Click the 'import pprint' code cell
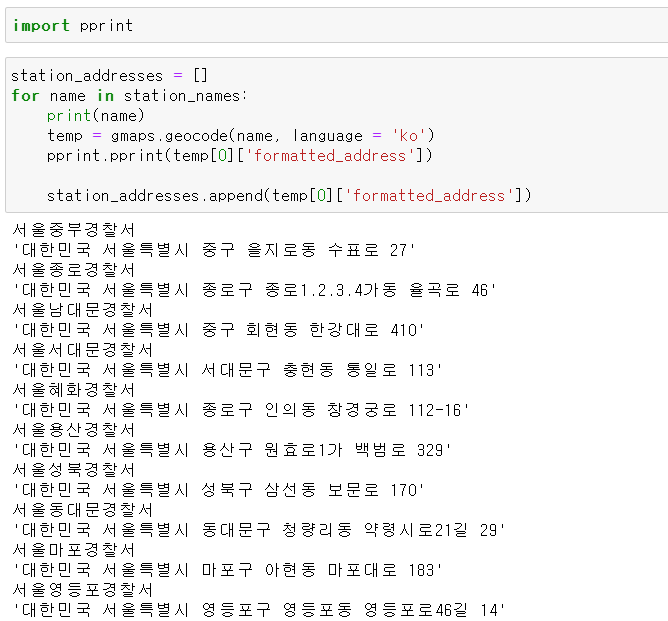 point(337,25)
